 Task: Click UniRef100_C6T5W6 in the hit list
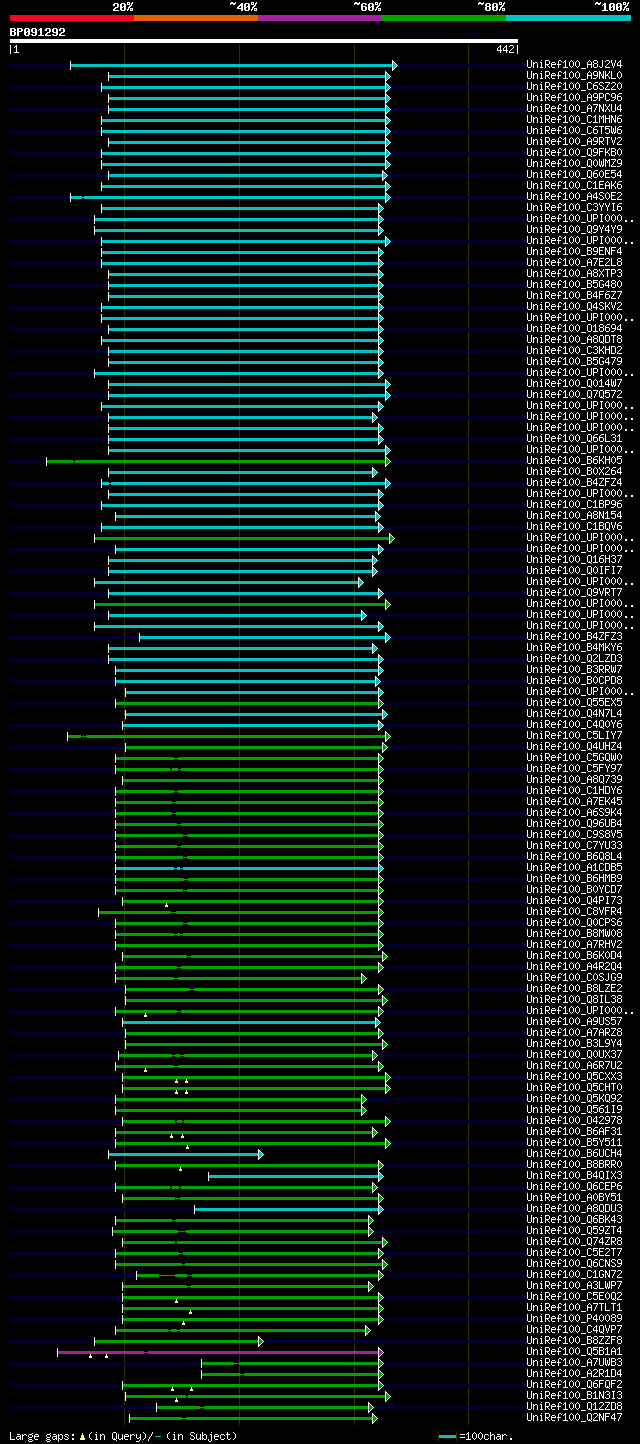click(x=574, y=130)
